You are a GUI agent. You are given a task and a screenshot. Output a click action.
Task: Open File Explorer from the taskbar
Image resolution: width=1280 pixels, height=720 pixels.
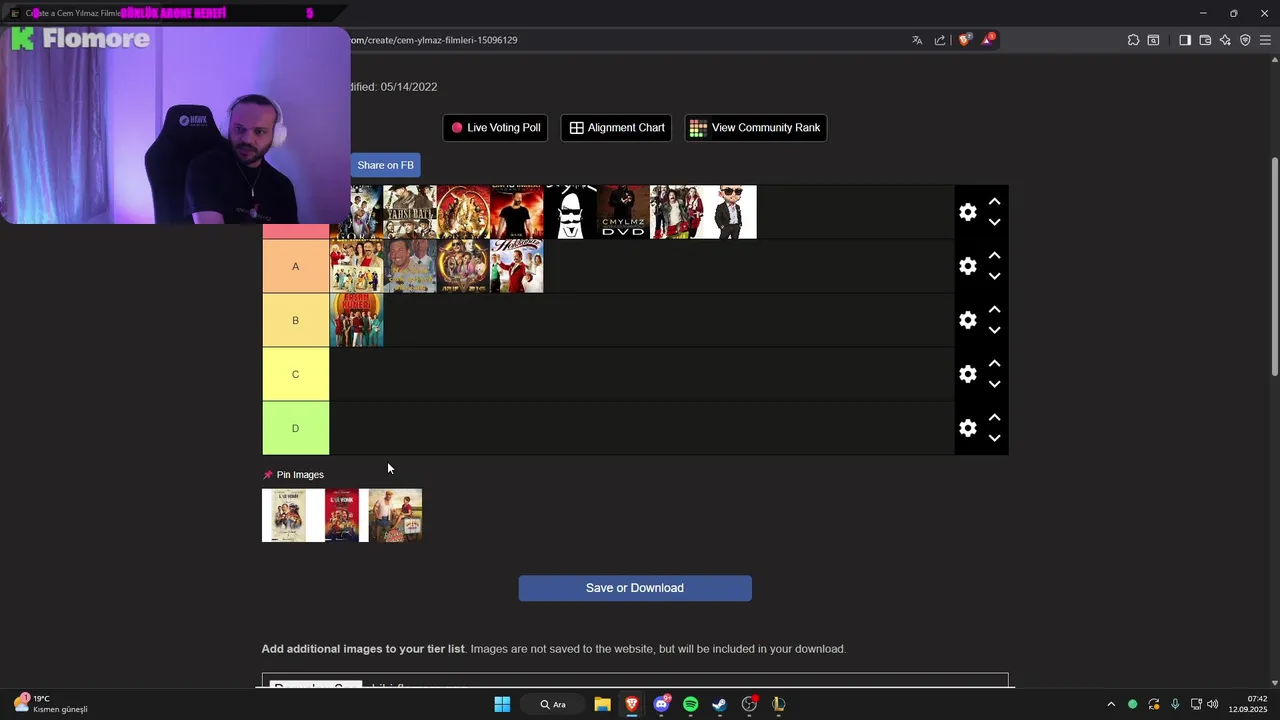(x=602, y=704)
